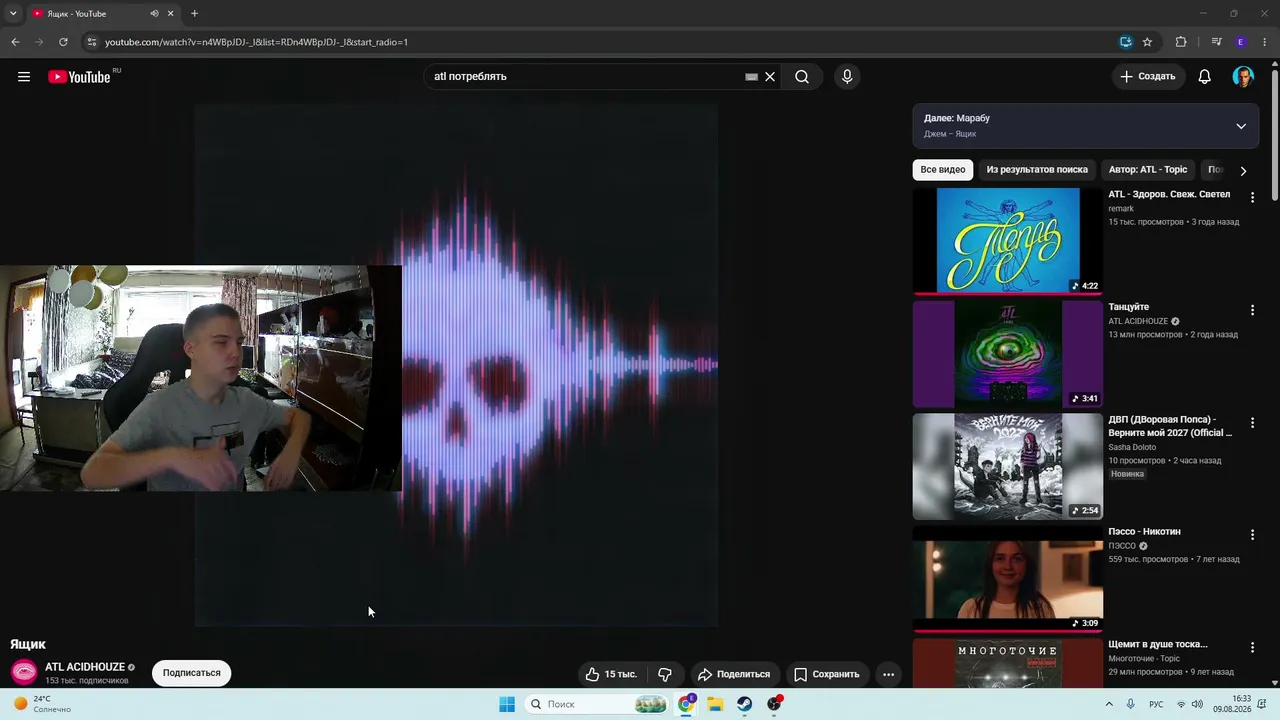The height and width of the screenshot is (720, 1280).
Task: Open options menu for 'Пэссо - Никотин'
Action: pyautogui.click(x=1252, y=535)
